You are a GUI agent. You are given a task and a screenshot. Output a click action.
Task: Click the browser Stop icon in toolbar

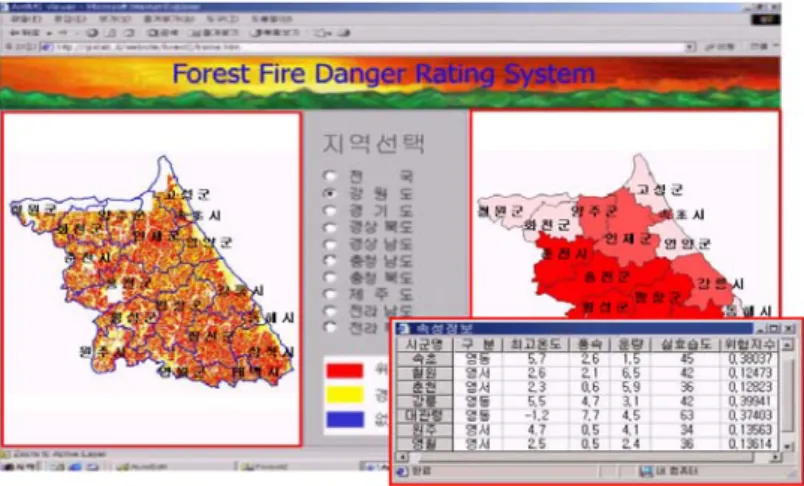coord(92,33)
